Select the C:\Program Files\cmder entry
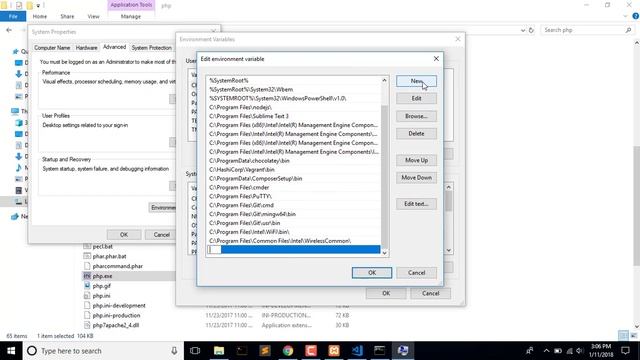This screenshot has width=640, height=360. [x=294, y=188]
